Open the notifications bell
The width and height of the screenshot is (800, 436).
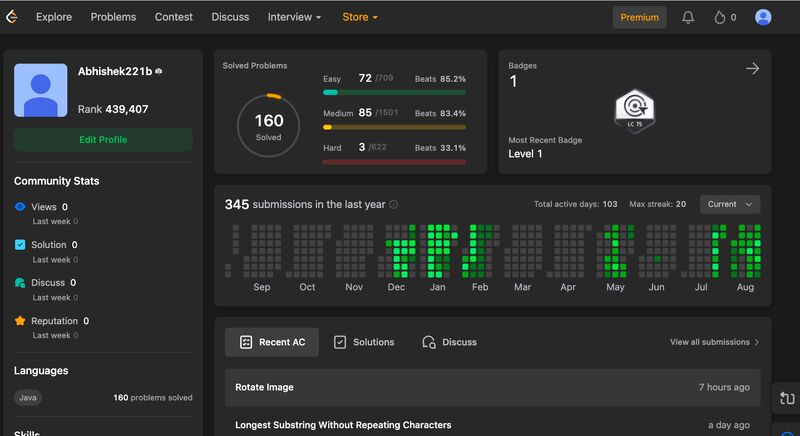[688, 17]
